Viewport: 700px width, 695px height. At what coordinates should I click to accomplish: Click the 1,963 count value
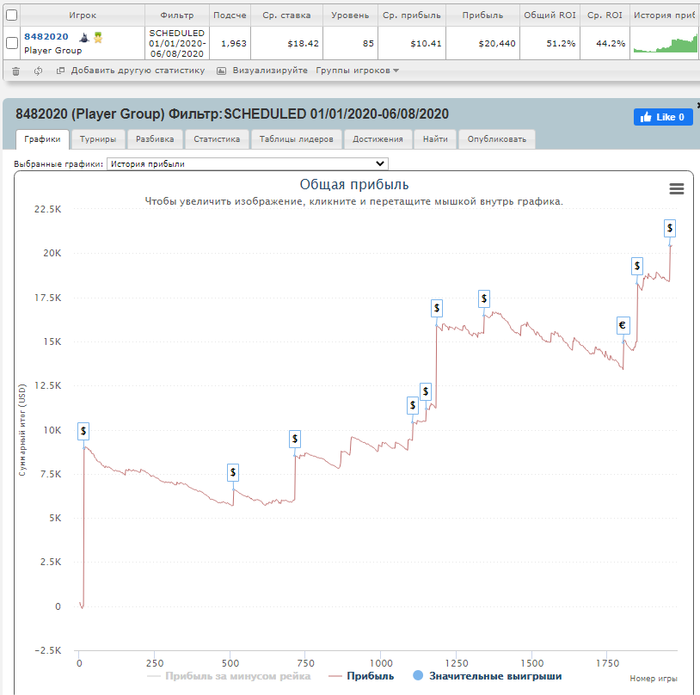point(234,44)
